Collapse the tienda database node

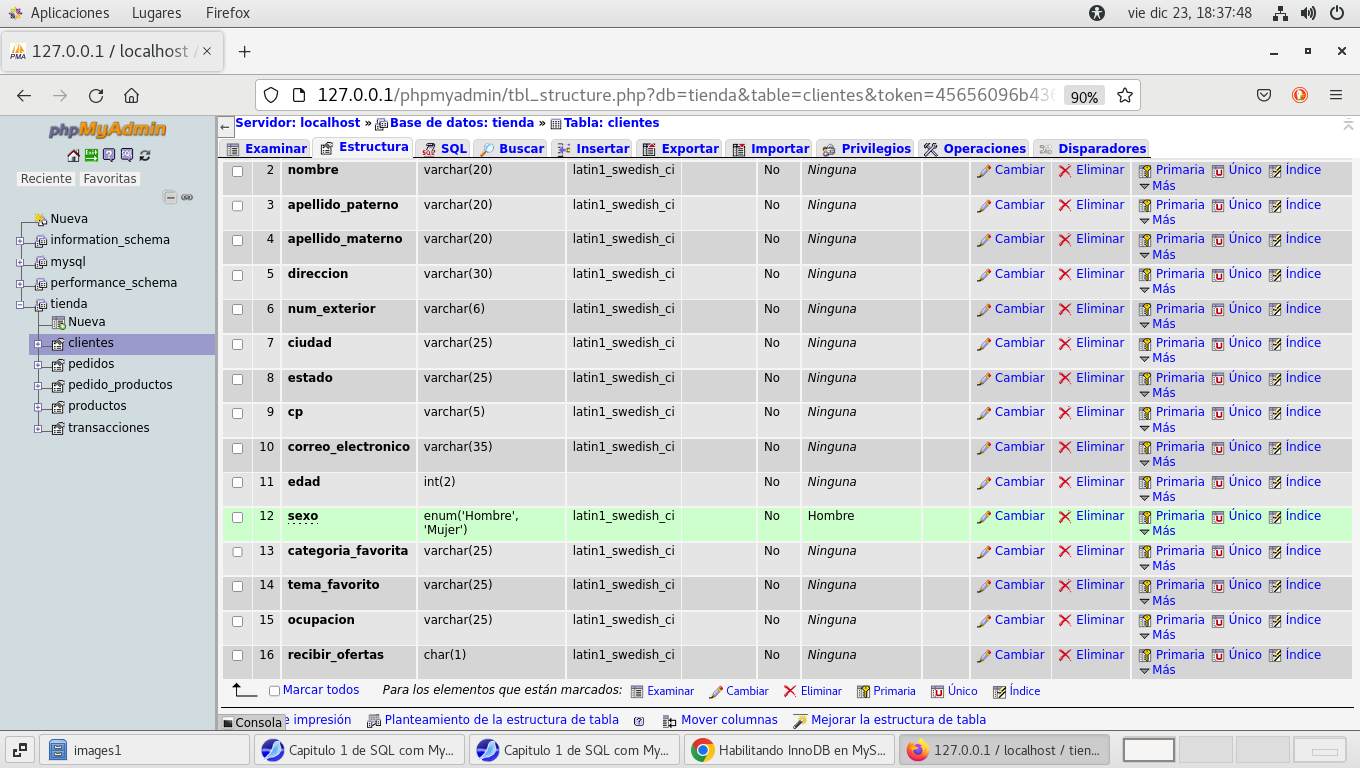coord(20,304)
